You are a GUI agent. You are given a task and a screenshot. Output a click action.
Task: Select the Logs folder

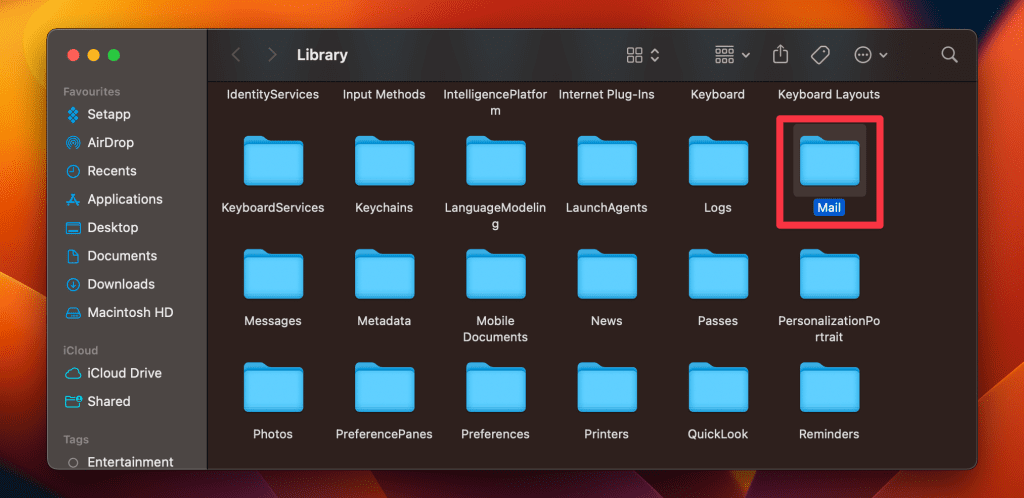[x=718, y=163]
